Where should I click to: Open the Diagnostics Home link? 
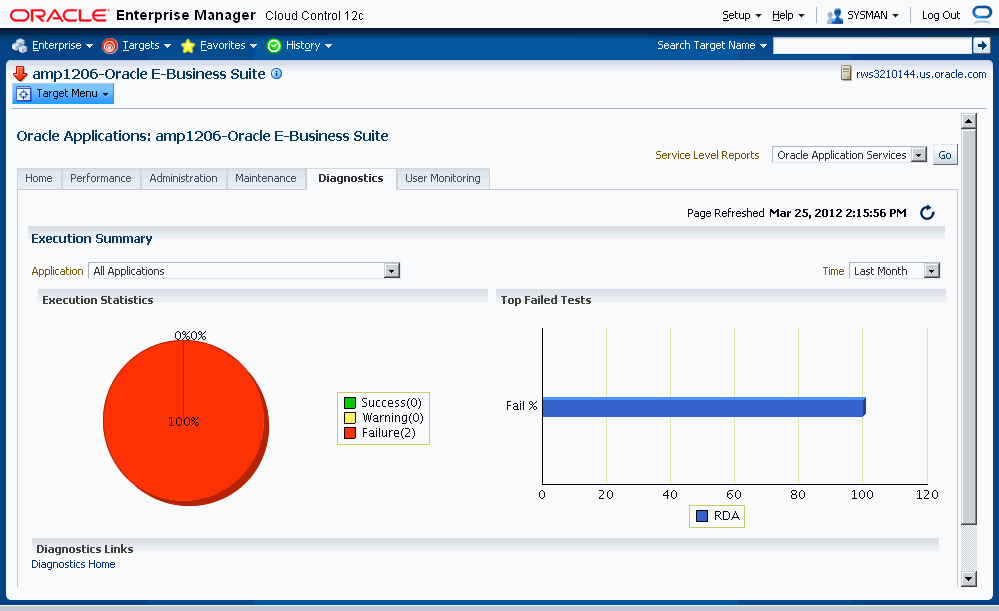[x=73, y=564]
